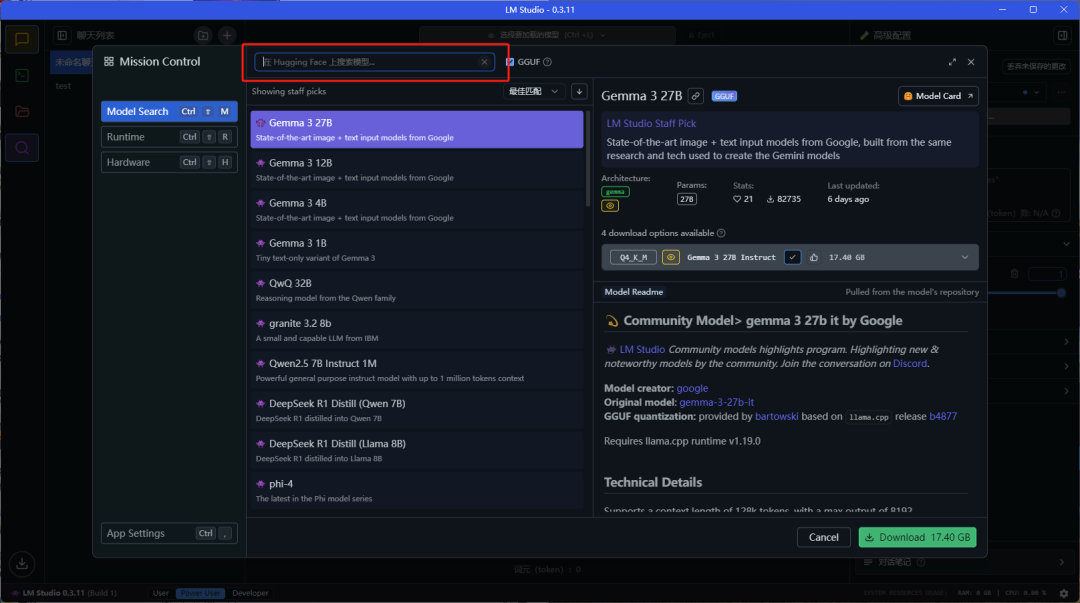Open the Developer terminal sidebar icon

pos(22,75)
